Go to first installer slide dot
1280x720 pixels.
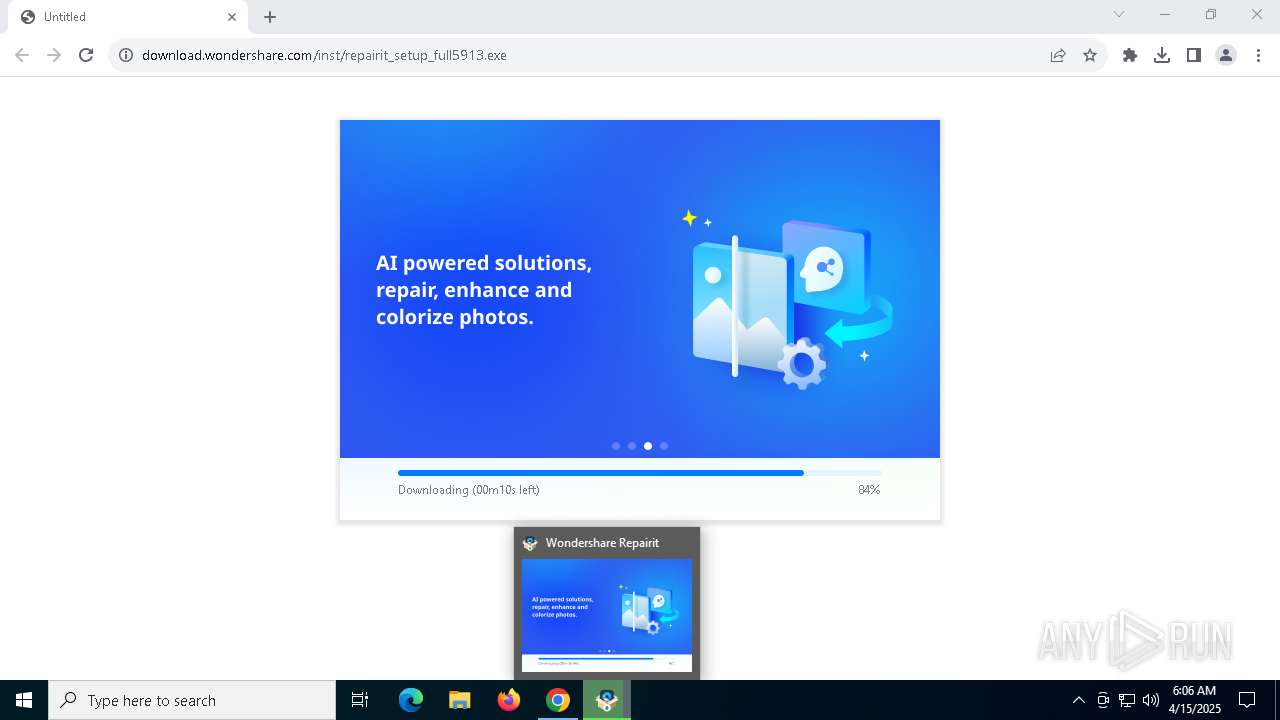[616, 446]
